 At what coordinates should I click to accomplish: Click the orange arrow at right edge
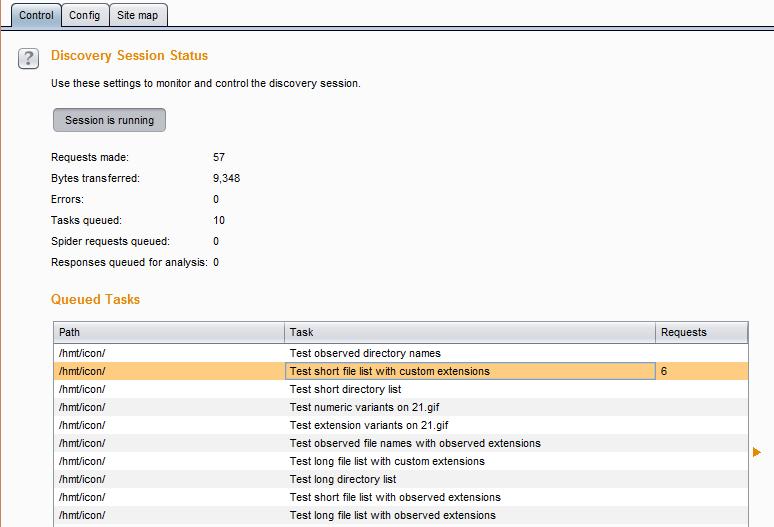coord(757,453)
